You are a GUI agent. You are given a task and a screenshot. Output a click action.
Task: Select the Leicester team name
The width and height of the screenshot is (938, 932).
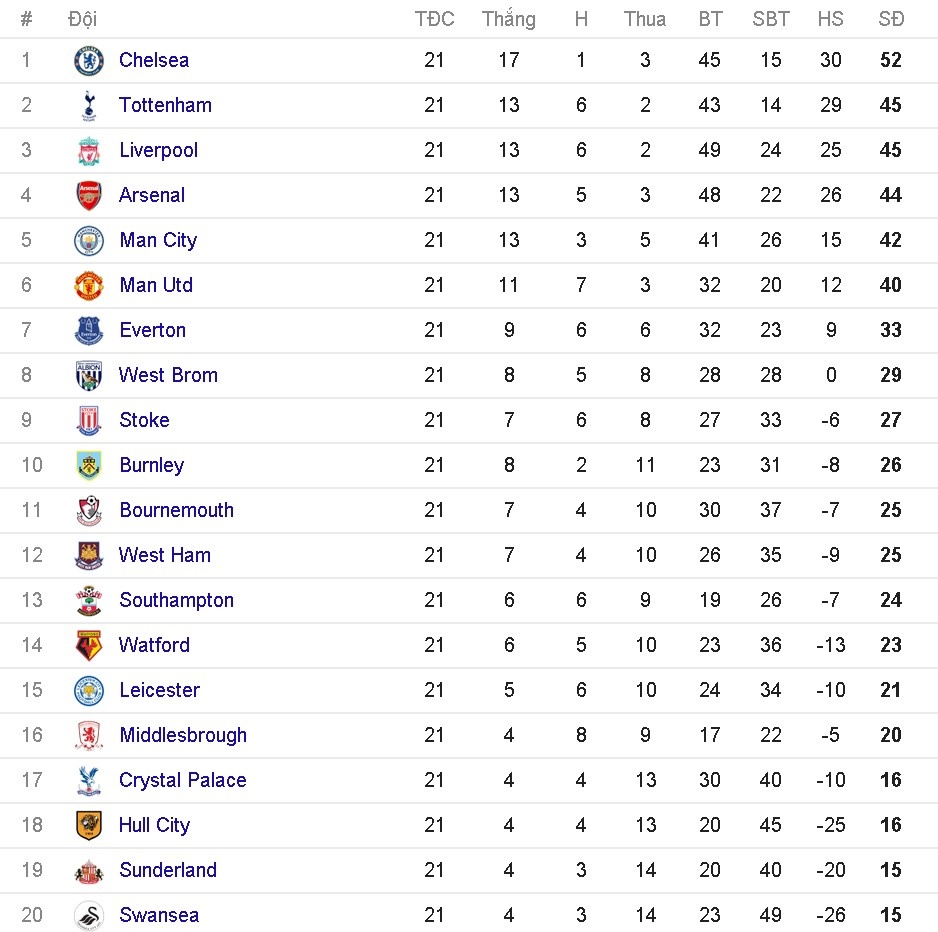pyautogui.click(x=159, y=690)
